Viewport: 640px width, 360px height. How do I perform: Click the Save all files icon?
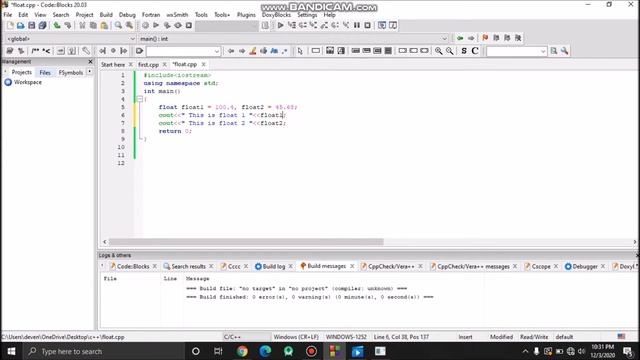pyautogui.click(x=42, y=25)
